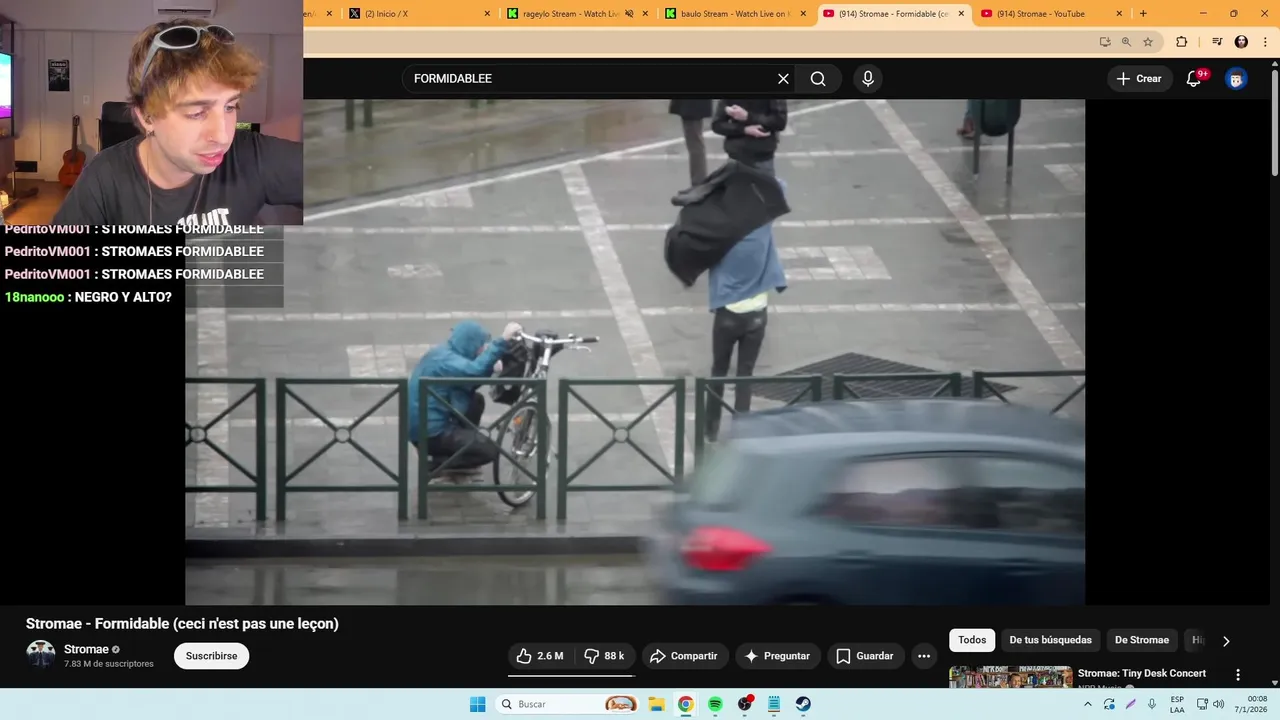Show hidden system tray icons

[1088, 704]
